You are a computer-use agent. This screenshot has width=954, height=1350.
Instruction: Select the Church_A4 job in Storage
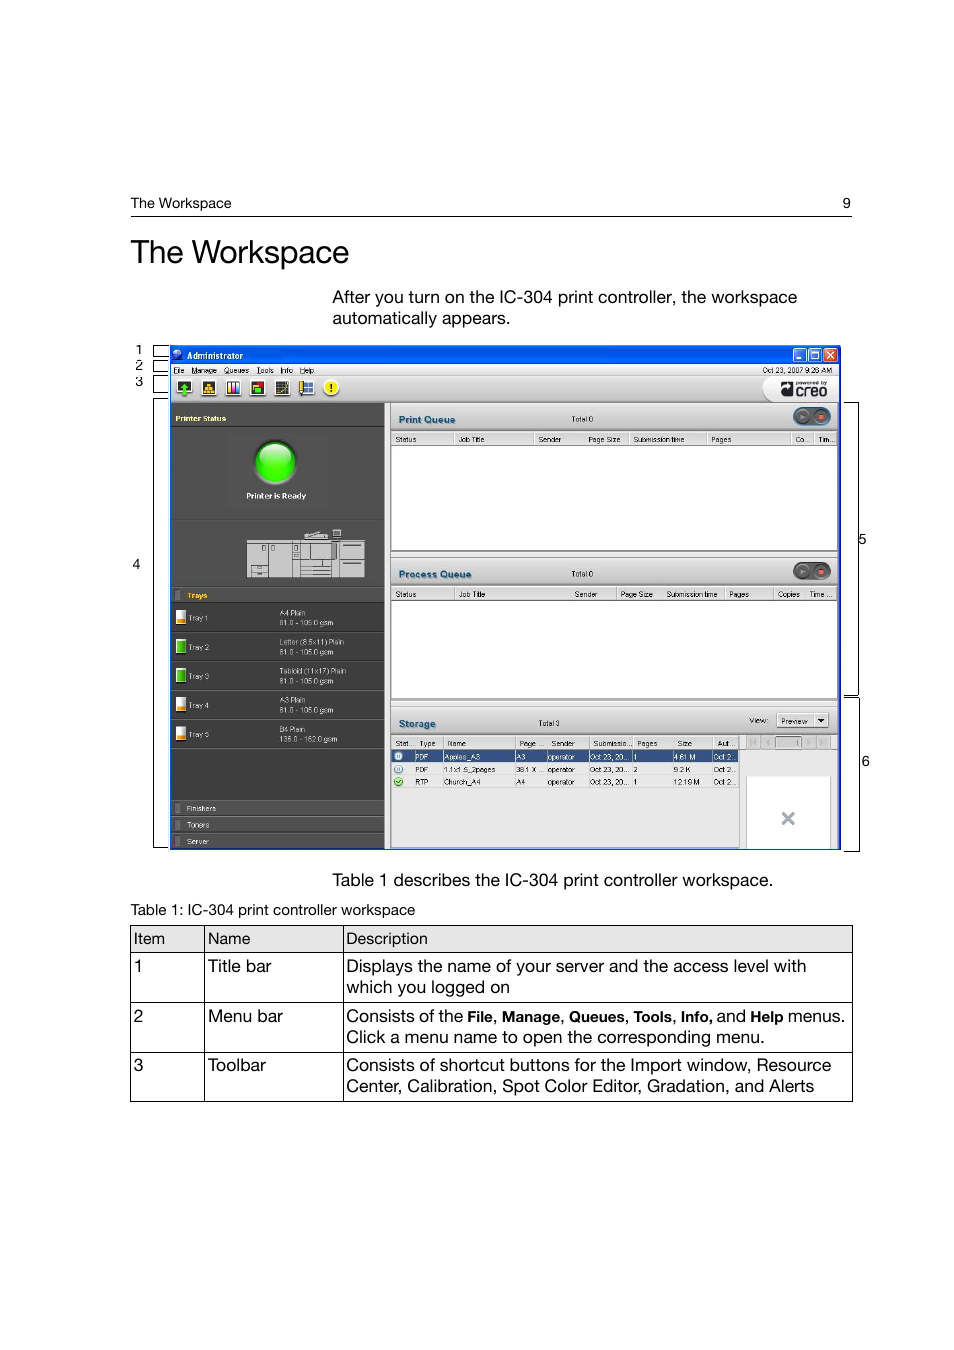(565, 782)
